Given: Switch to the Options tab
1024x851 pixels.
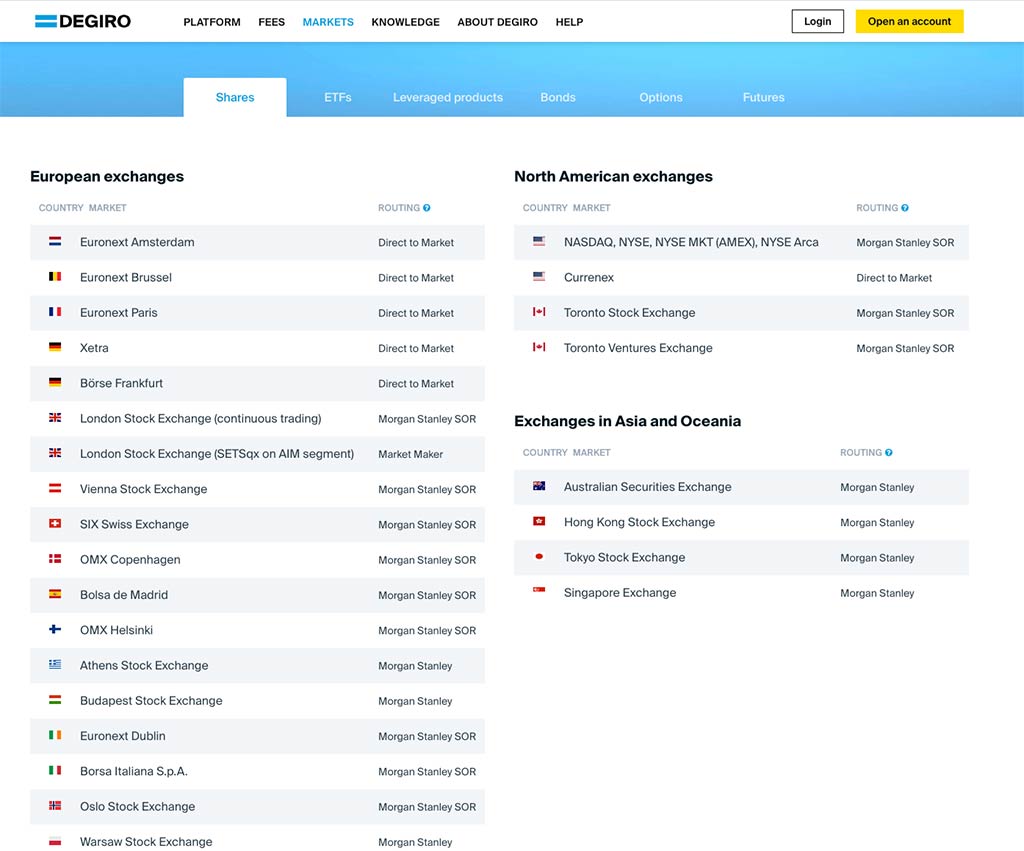Looking at the screenshot, I should [x=661, y=97].
